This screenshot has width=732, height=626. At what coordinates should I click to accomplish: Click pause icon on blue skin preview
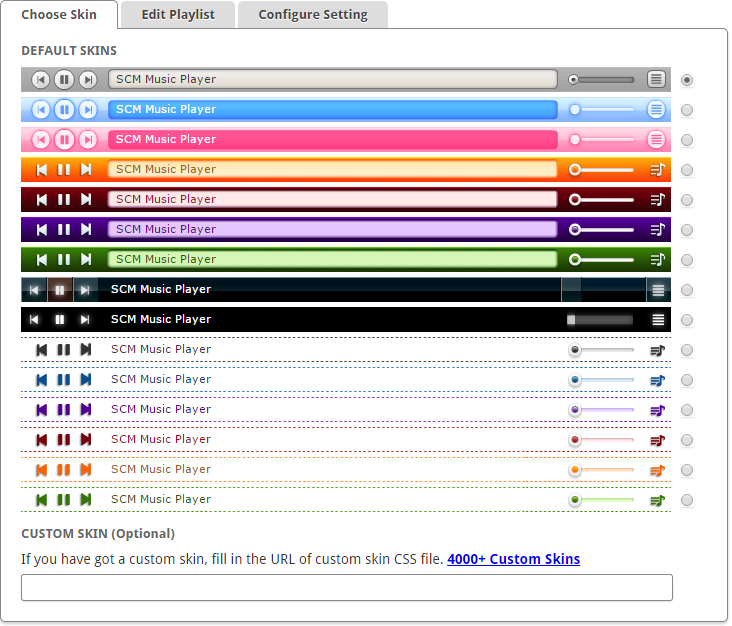coord(64,110)
